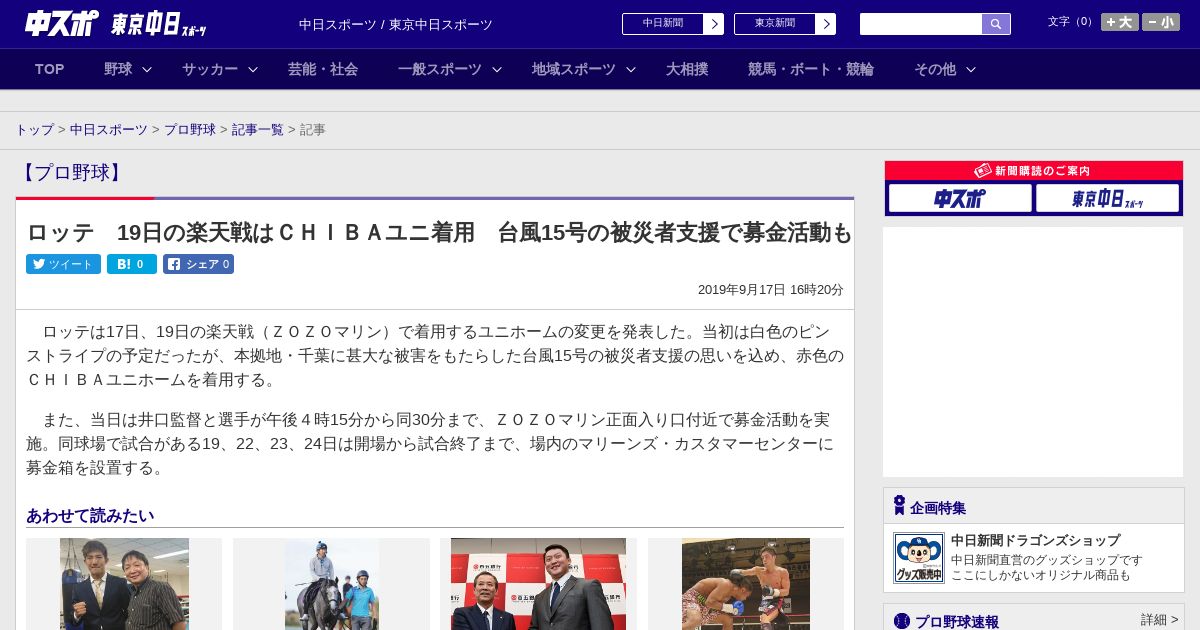Viewport: 1200px width, 630px height.
Task: Click the 【プロ野球】 category heading
Action: 72,172
